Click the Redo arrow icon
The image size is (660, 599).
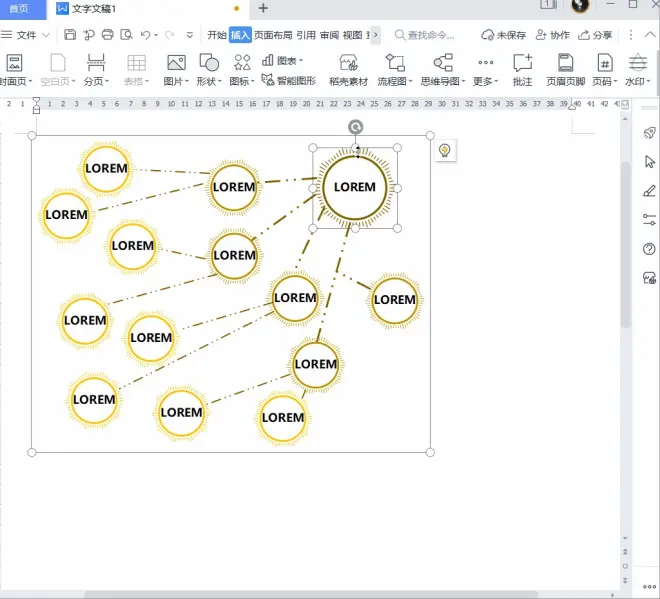[x=170, y=35]
